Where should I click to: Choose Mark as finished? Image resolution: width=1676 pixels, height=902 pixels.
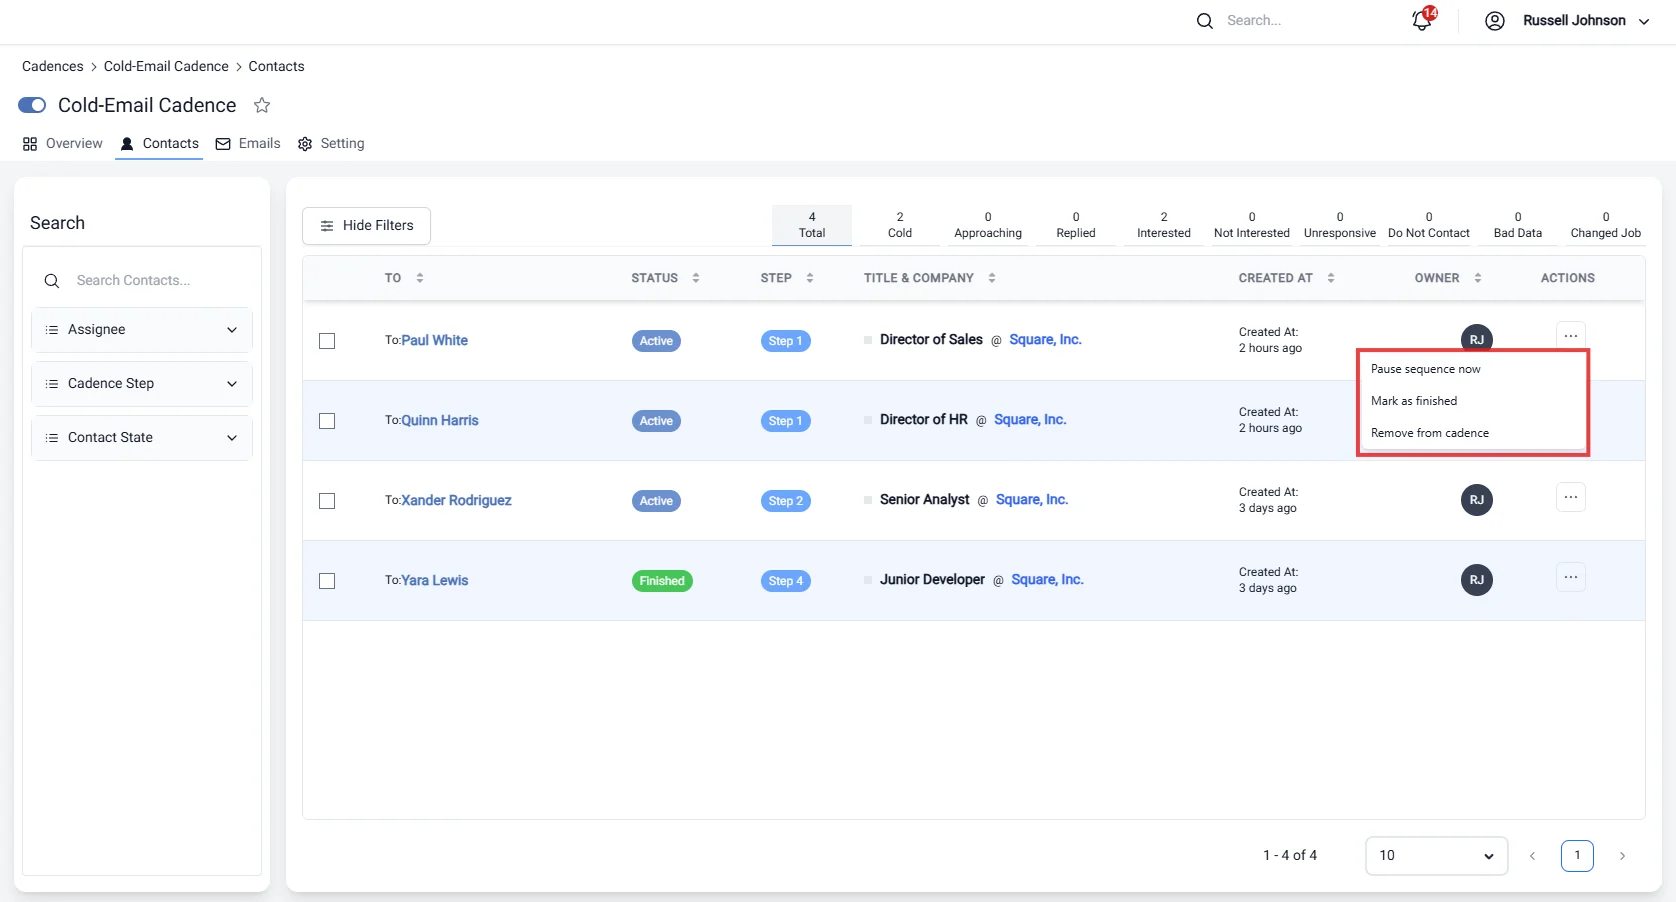(x=1414, y=401)
